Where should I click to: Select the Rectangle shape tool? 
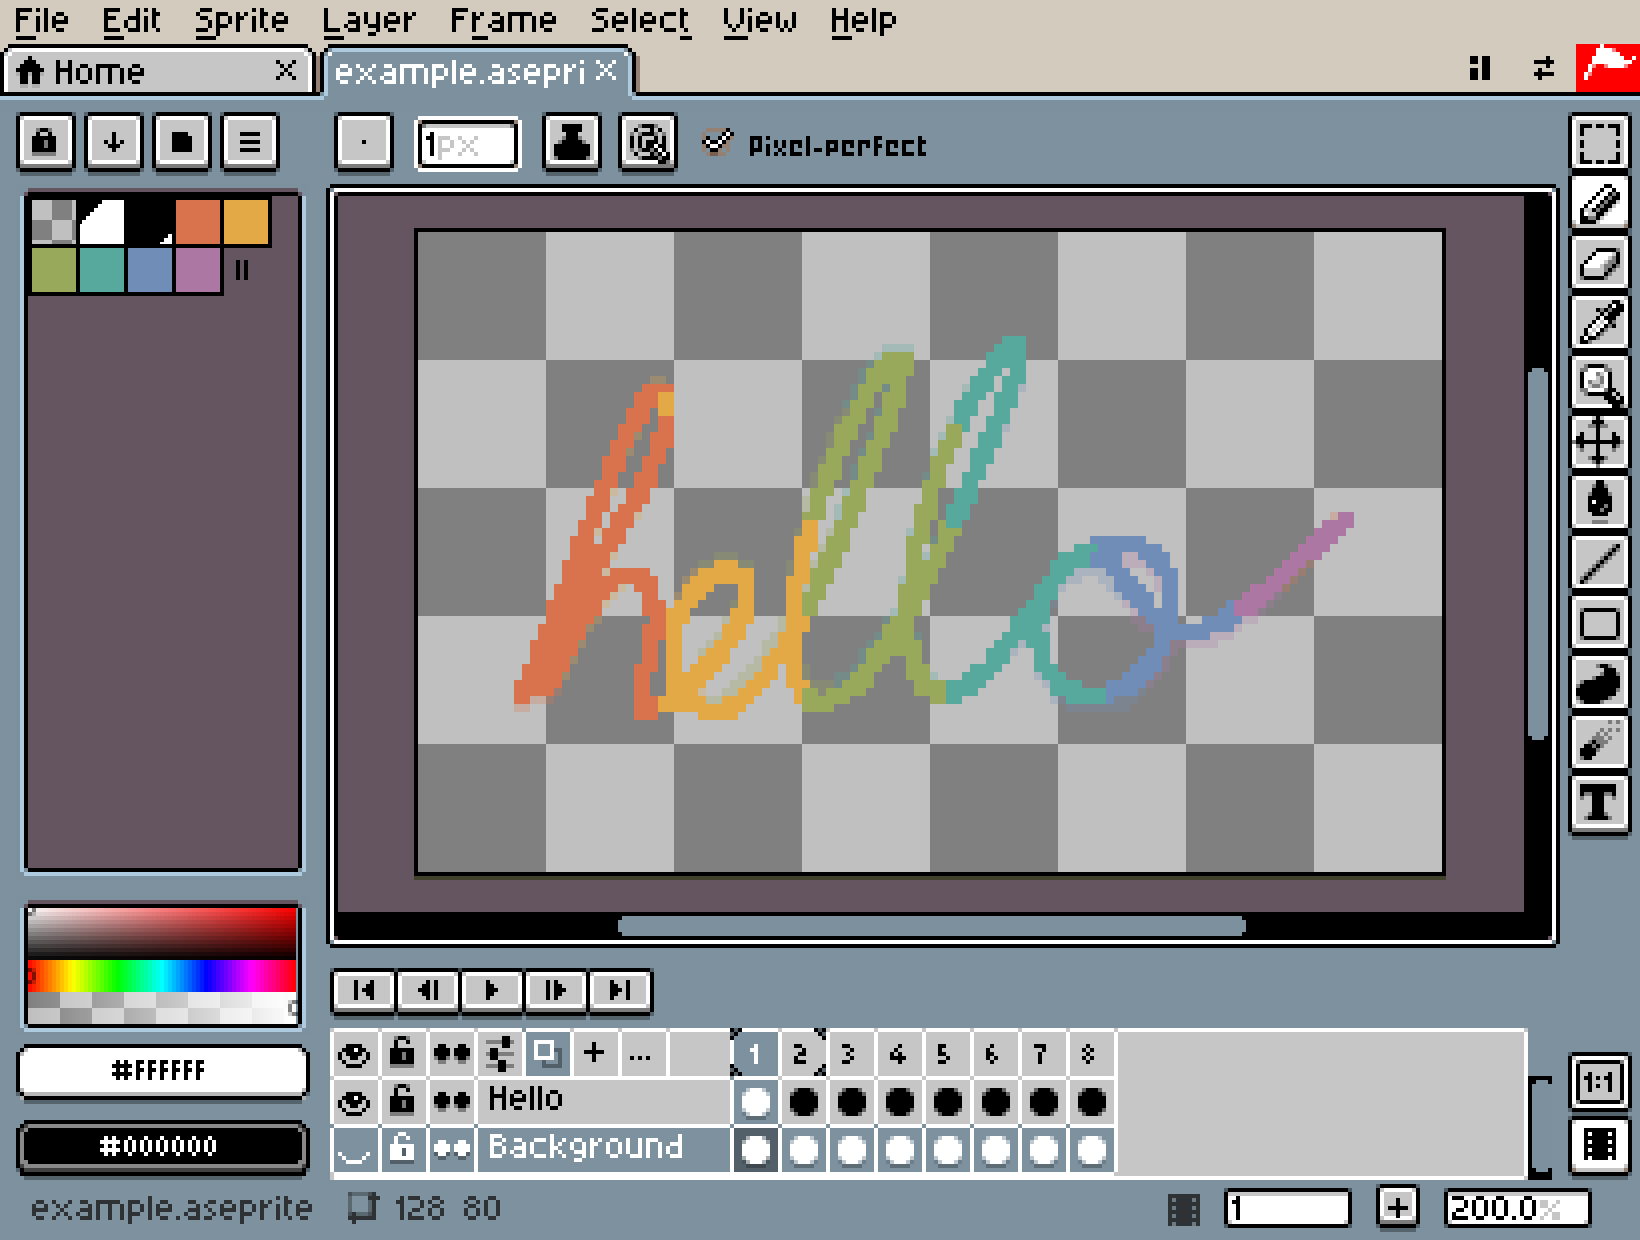[x=1599, y=623]
